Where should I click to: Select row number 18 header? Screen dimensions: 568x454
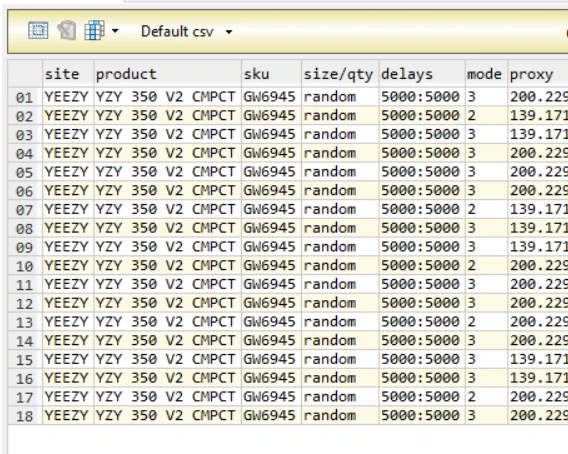[25, 416]
